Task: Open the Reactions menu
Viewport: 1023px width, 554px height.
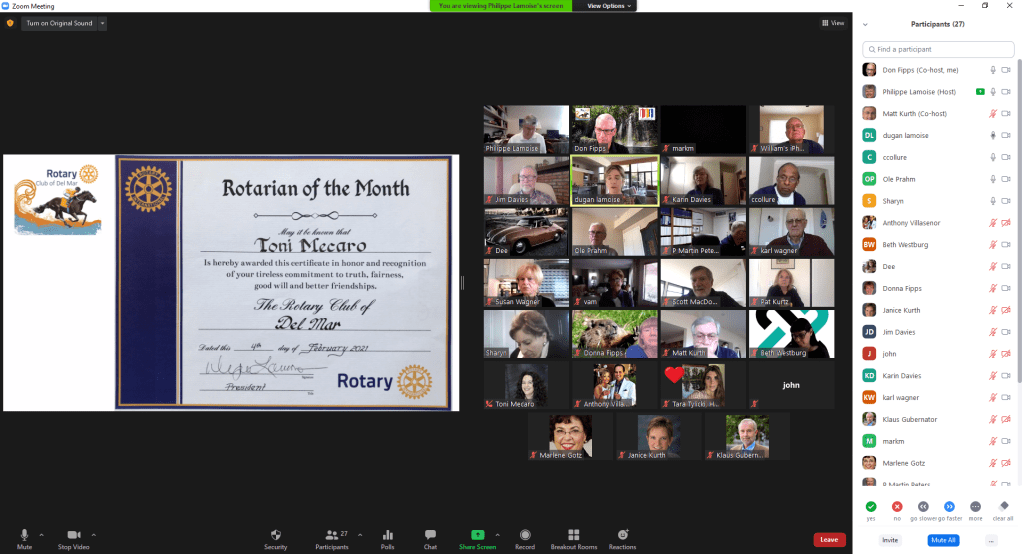Action: (x=622, y=535)
